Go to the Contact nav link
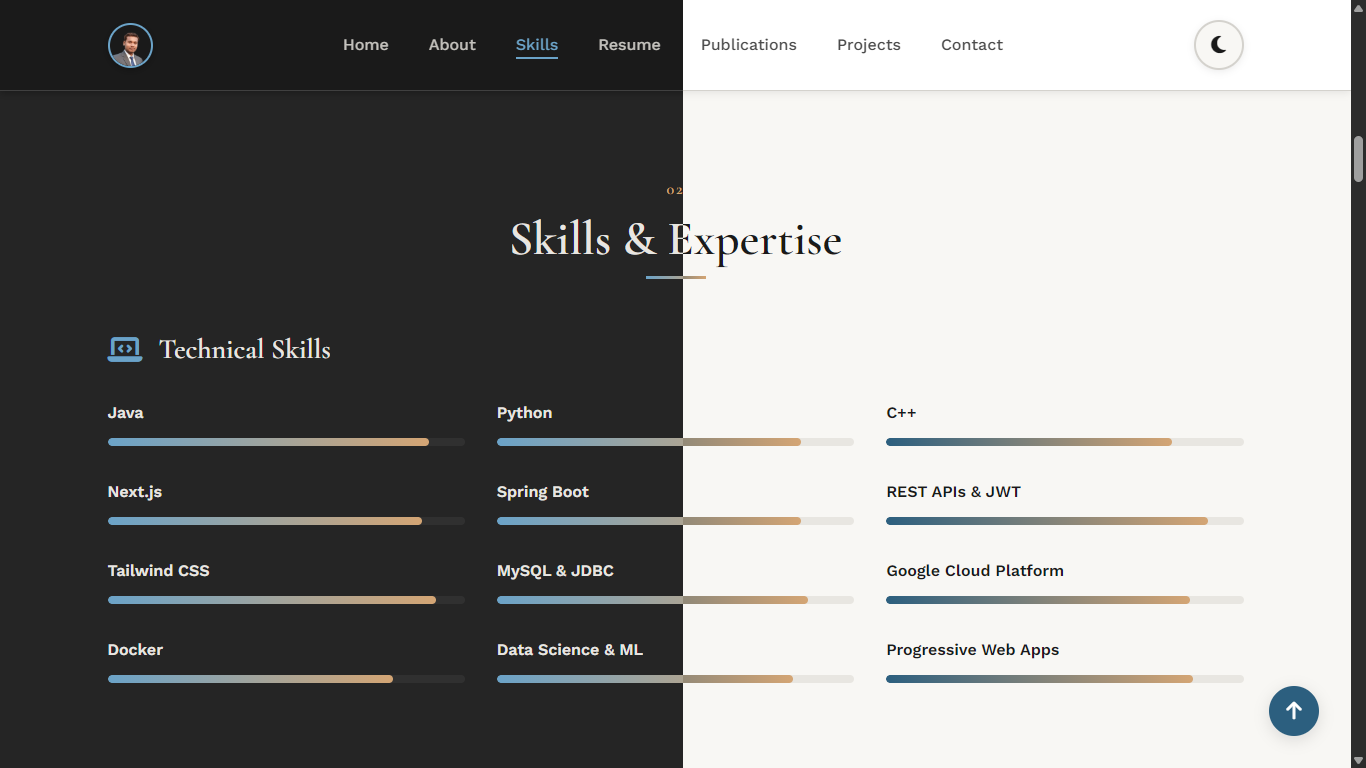Viewport: 1366px width, 768px height. tap(972, 45)
